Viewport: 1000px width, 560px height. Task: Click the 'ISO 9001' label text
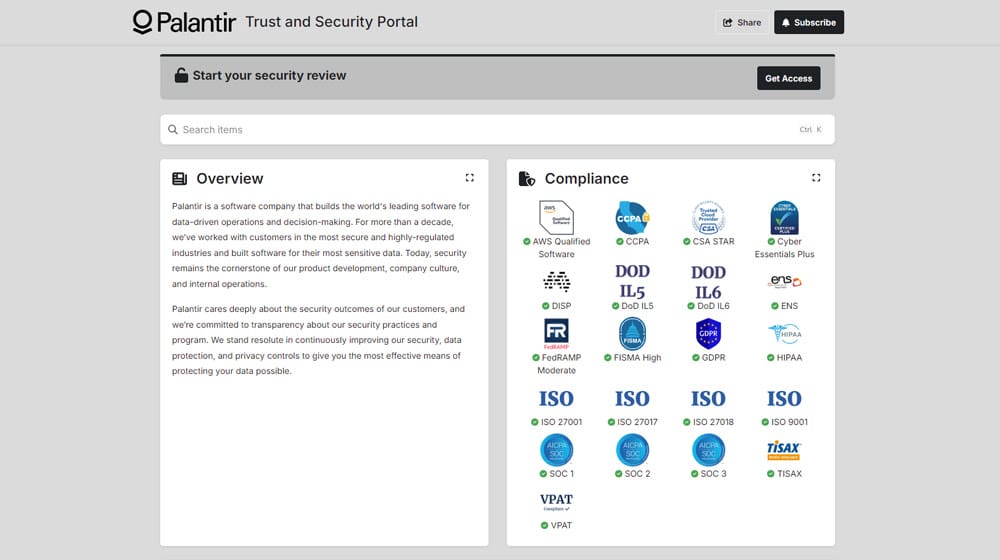point(790,422)
